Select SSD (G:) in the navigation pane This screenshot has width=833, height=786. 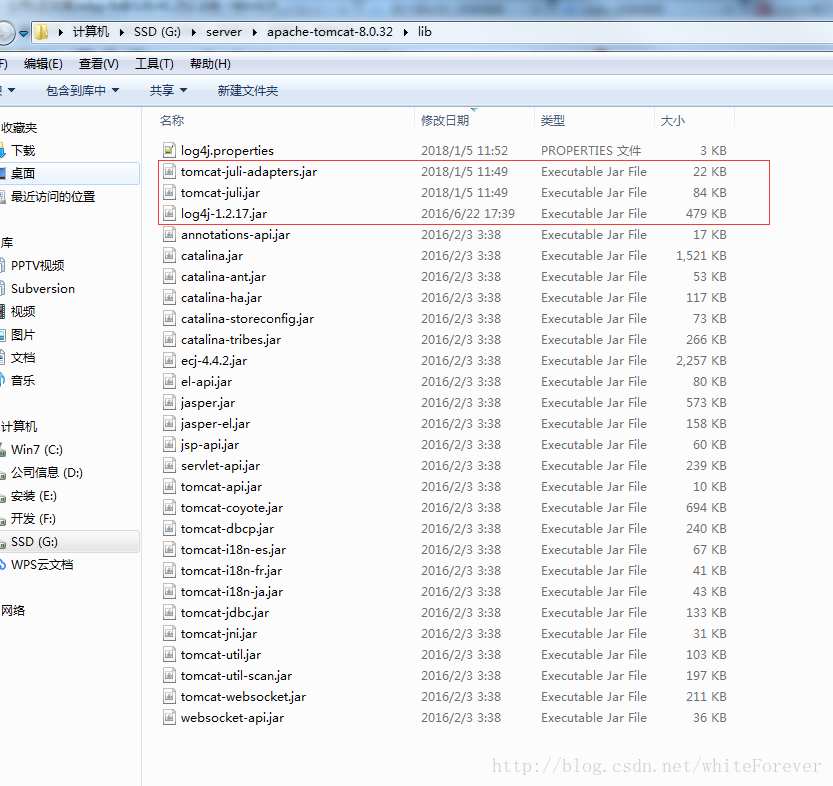35,542
